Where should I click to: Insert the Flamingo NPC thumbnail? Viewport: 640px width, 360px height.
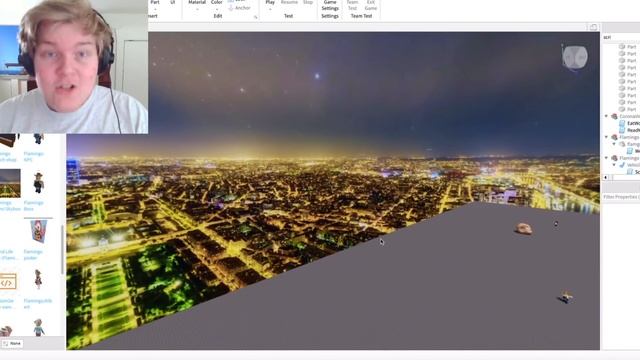coord(38,139)
